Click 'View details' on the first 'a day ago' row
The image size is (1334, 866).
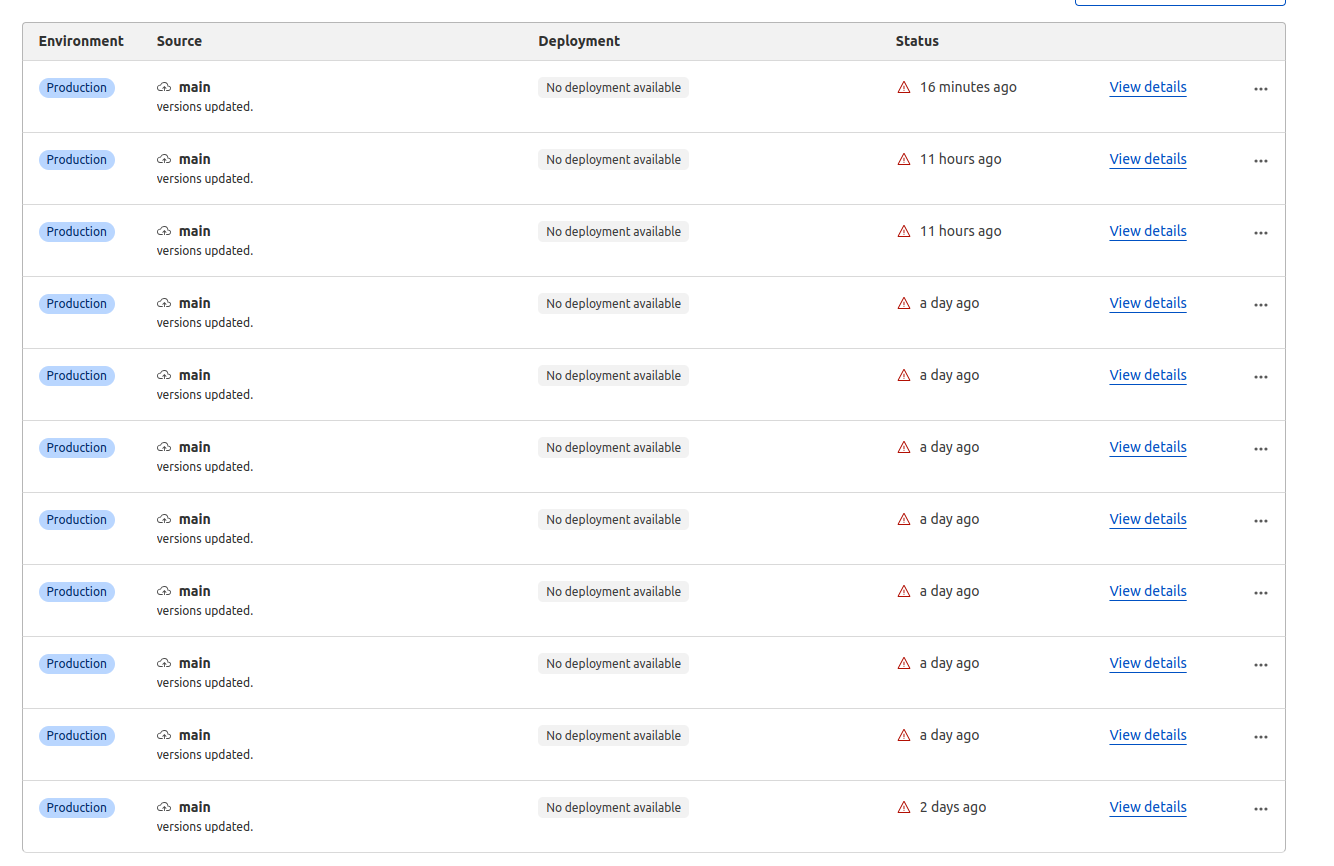(1148, 303)
